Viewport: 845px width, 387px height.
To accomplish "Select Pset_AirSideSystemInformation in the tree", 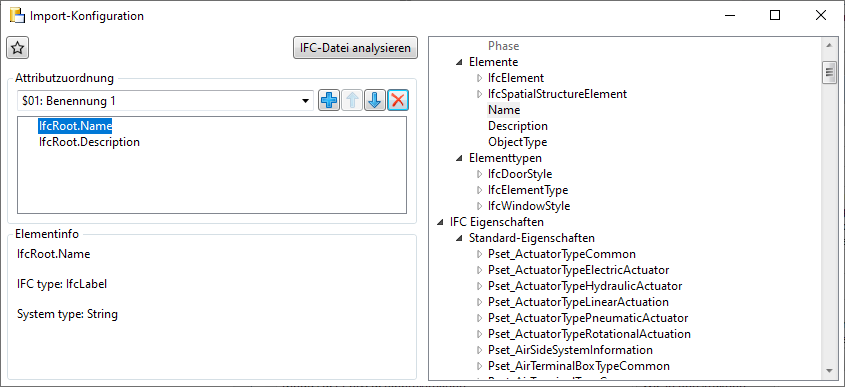I will click(x=570, y=350).
